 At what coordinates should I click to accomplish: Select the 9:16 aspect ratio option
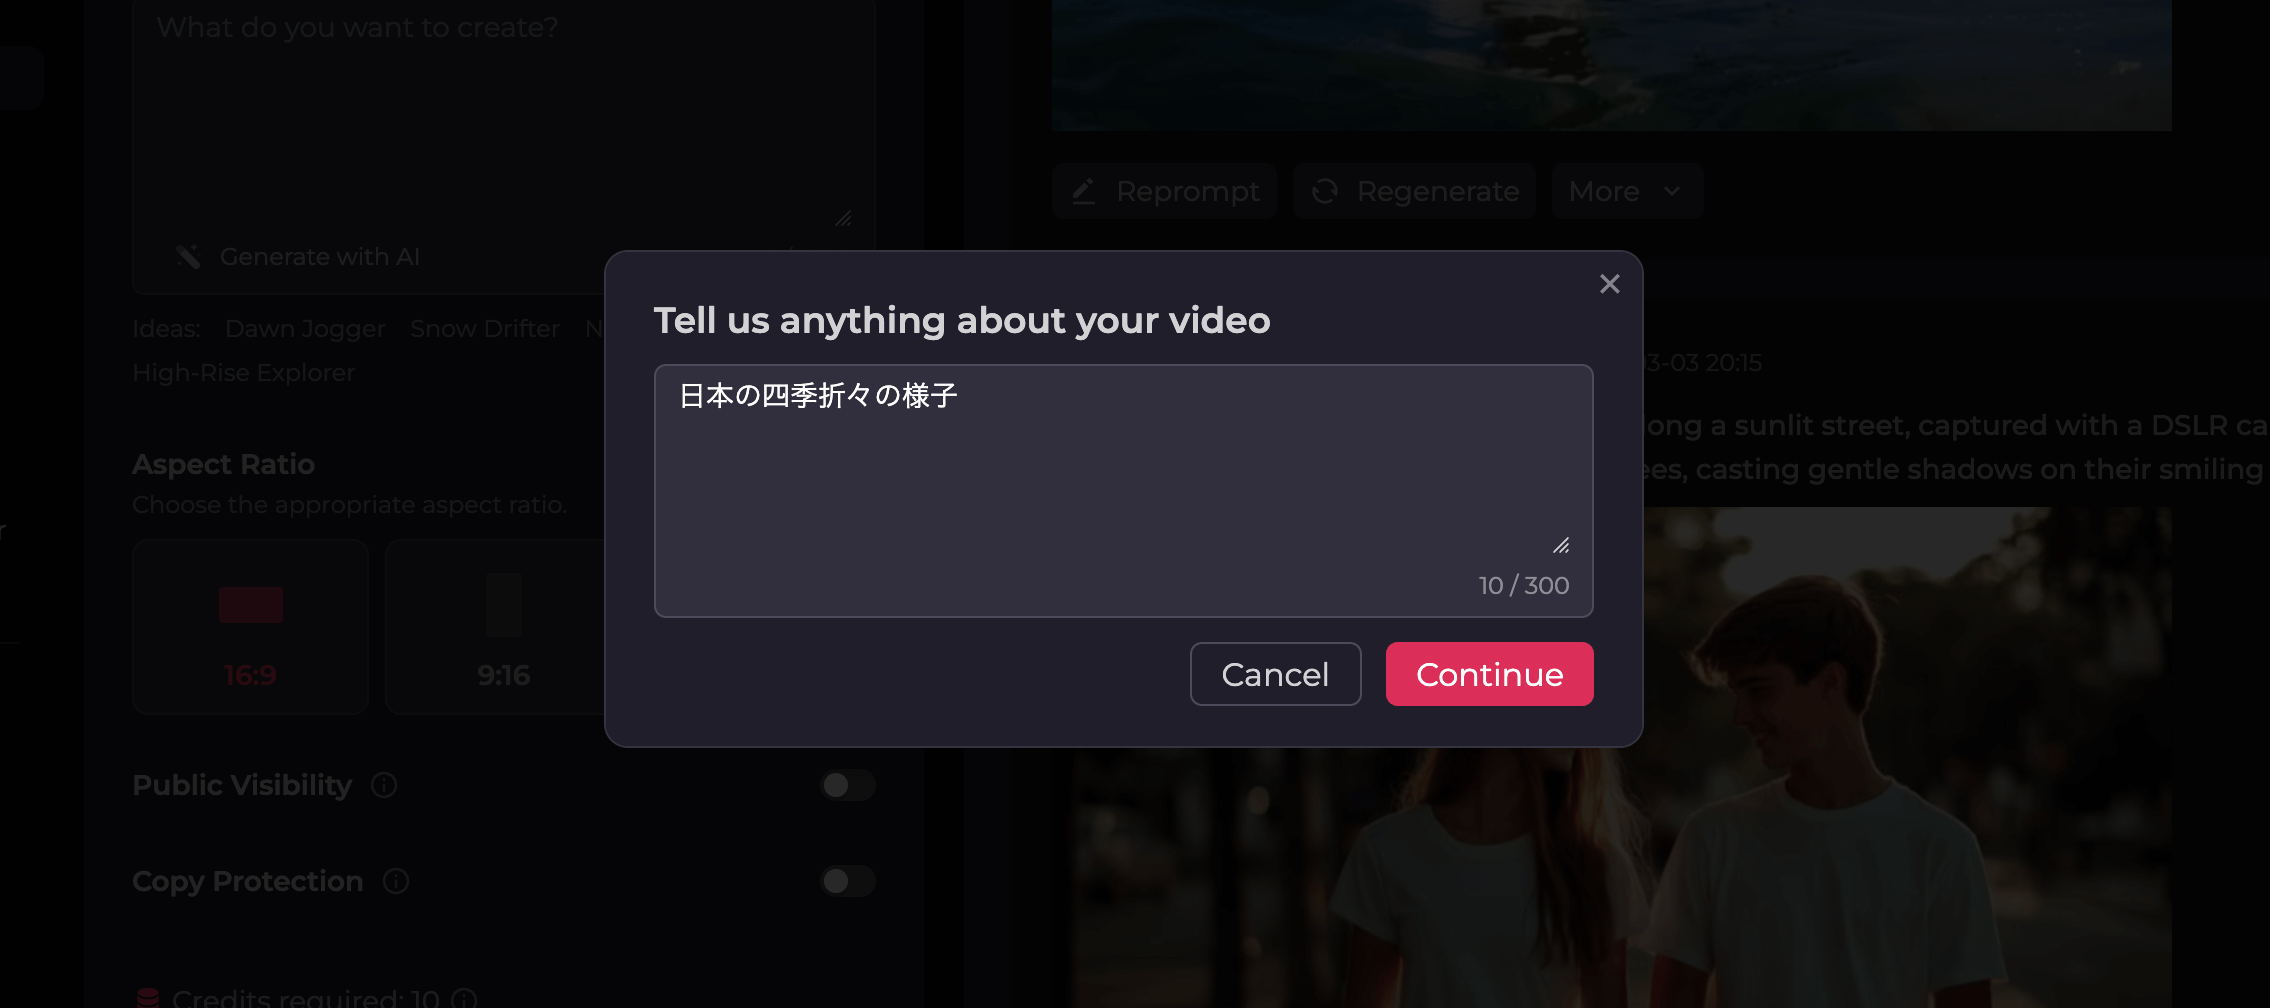pyautogui.click(x=503, y=627)
